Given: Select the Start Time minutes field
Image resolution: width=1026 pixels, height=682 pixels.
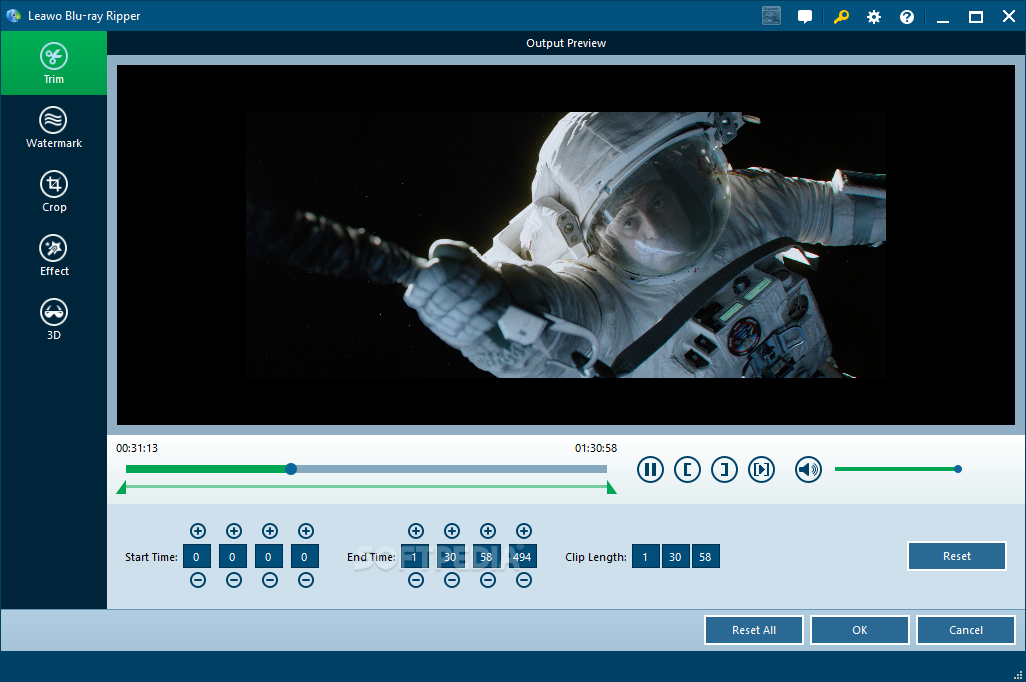Looking at the screenshot, I should pos(232,556).
